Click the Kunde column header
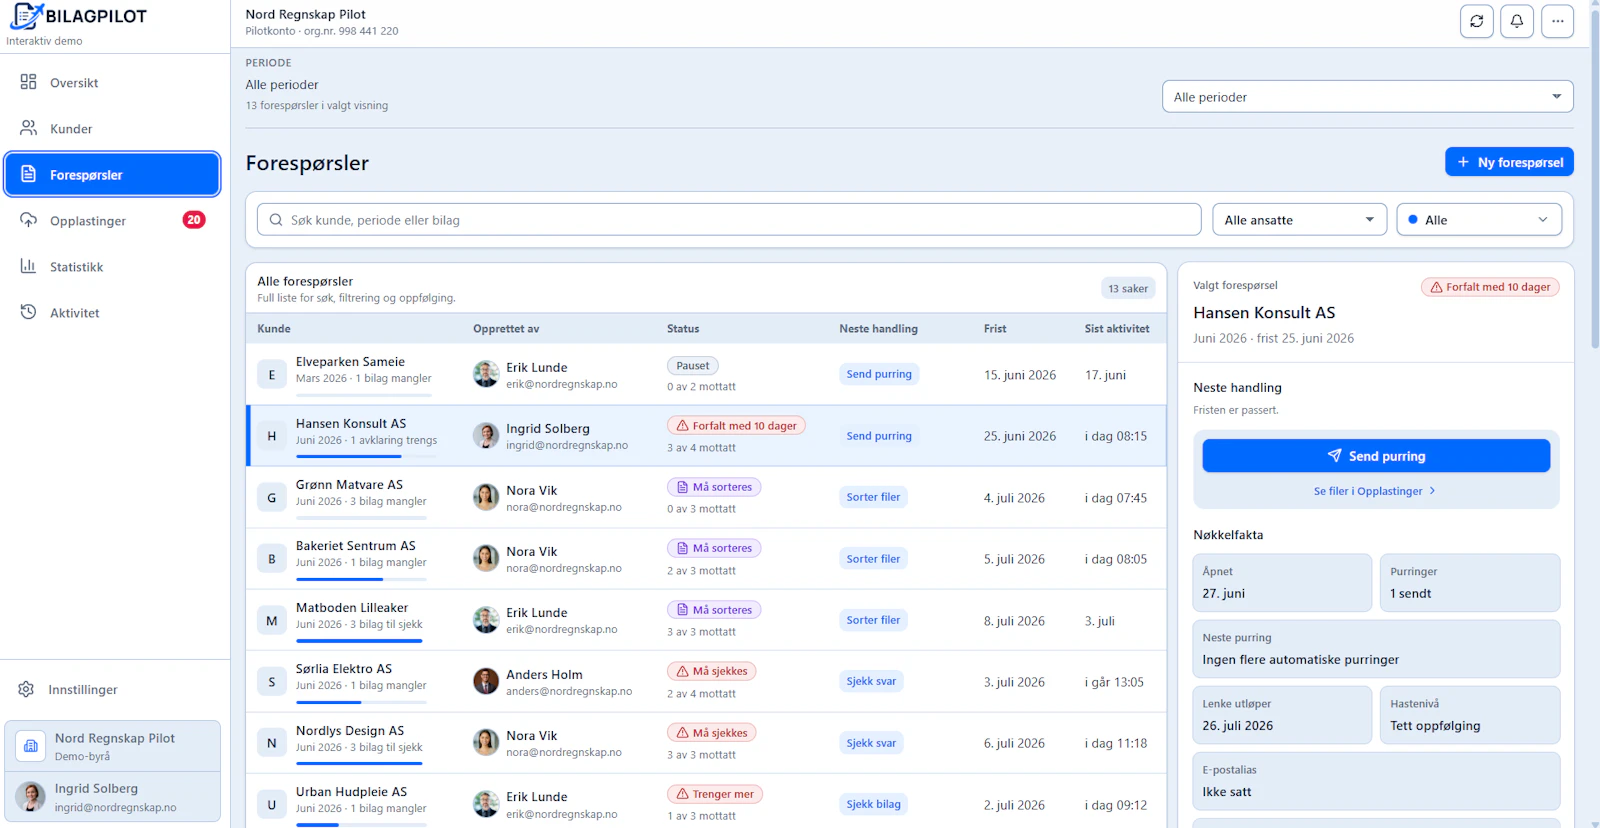This screenshot has width=1600, height=828. click(274, 328)
